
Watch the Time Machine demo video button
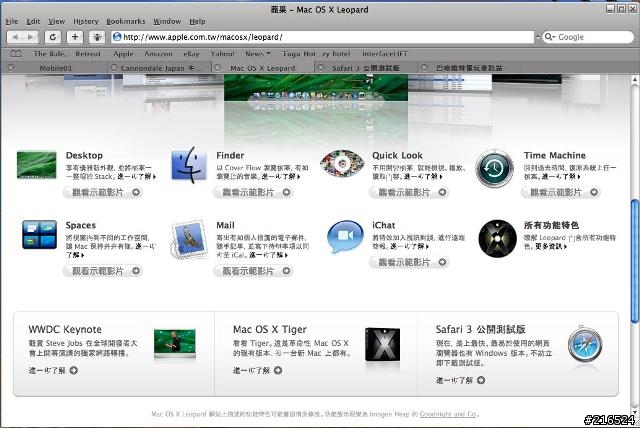click(x=560, y=192)
